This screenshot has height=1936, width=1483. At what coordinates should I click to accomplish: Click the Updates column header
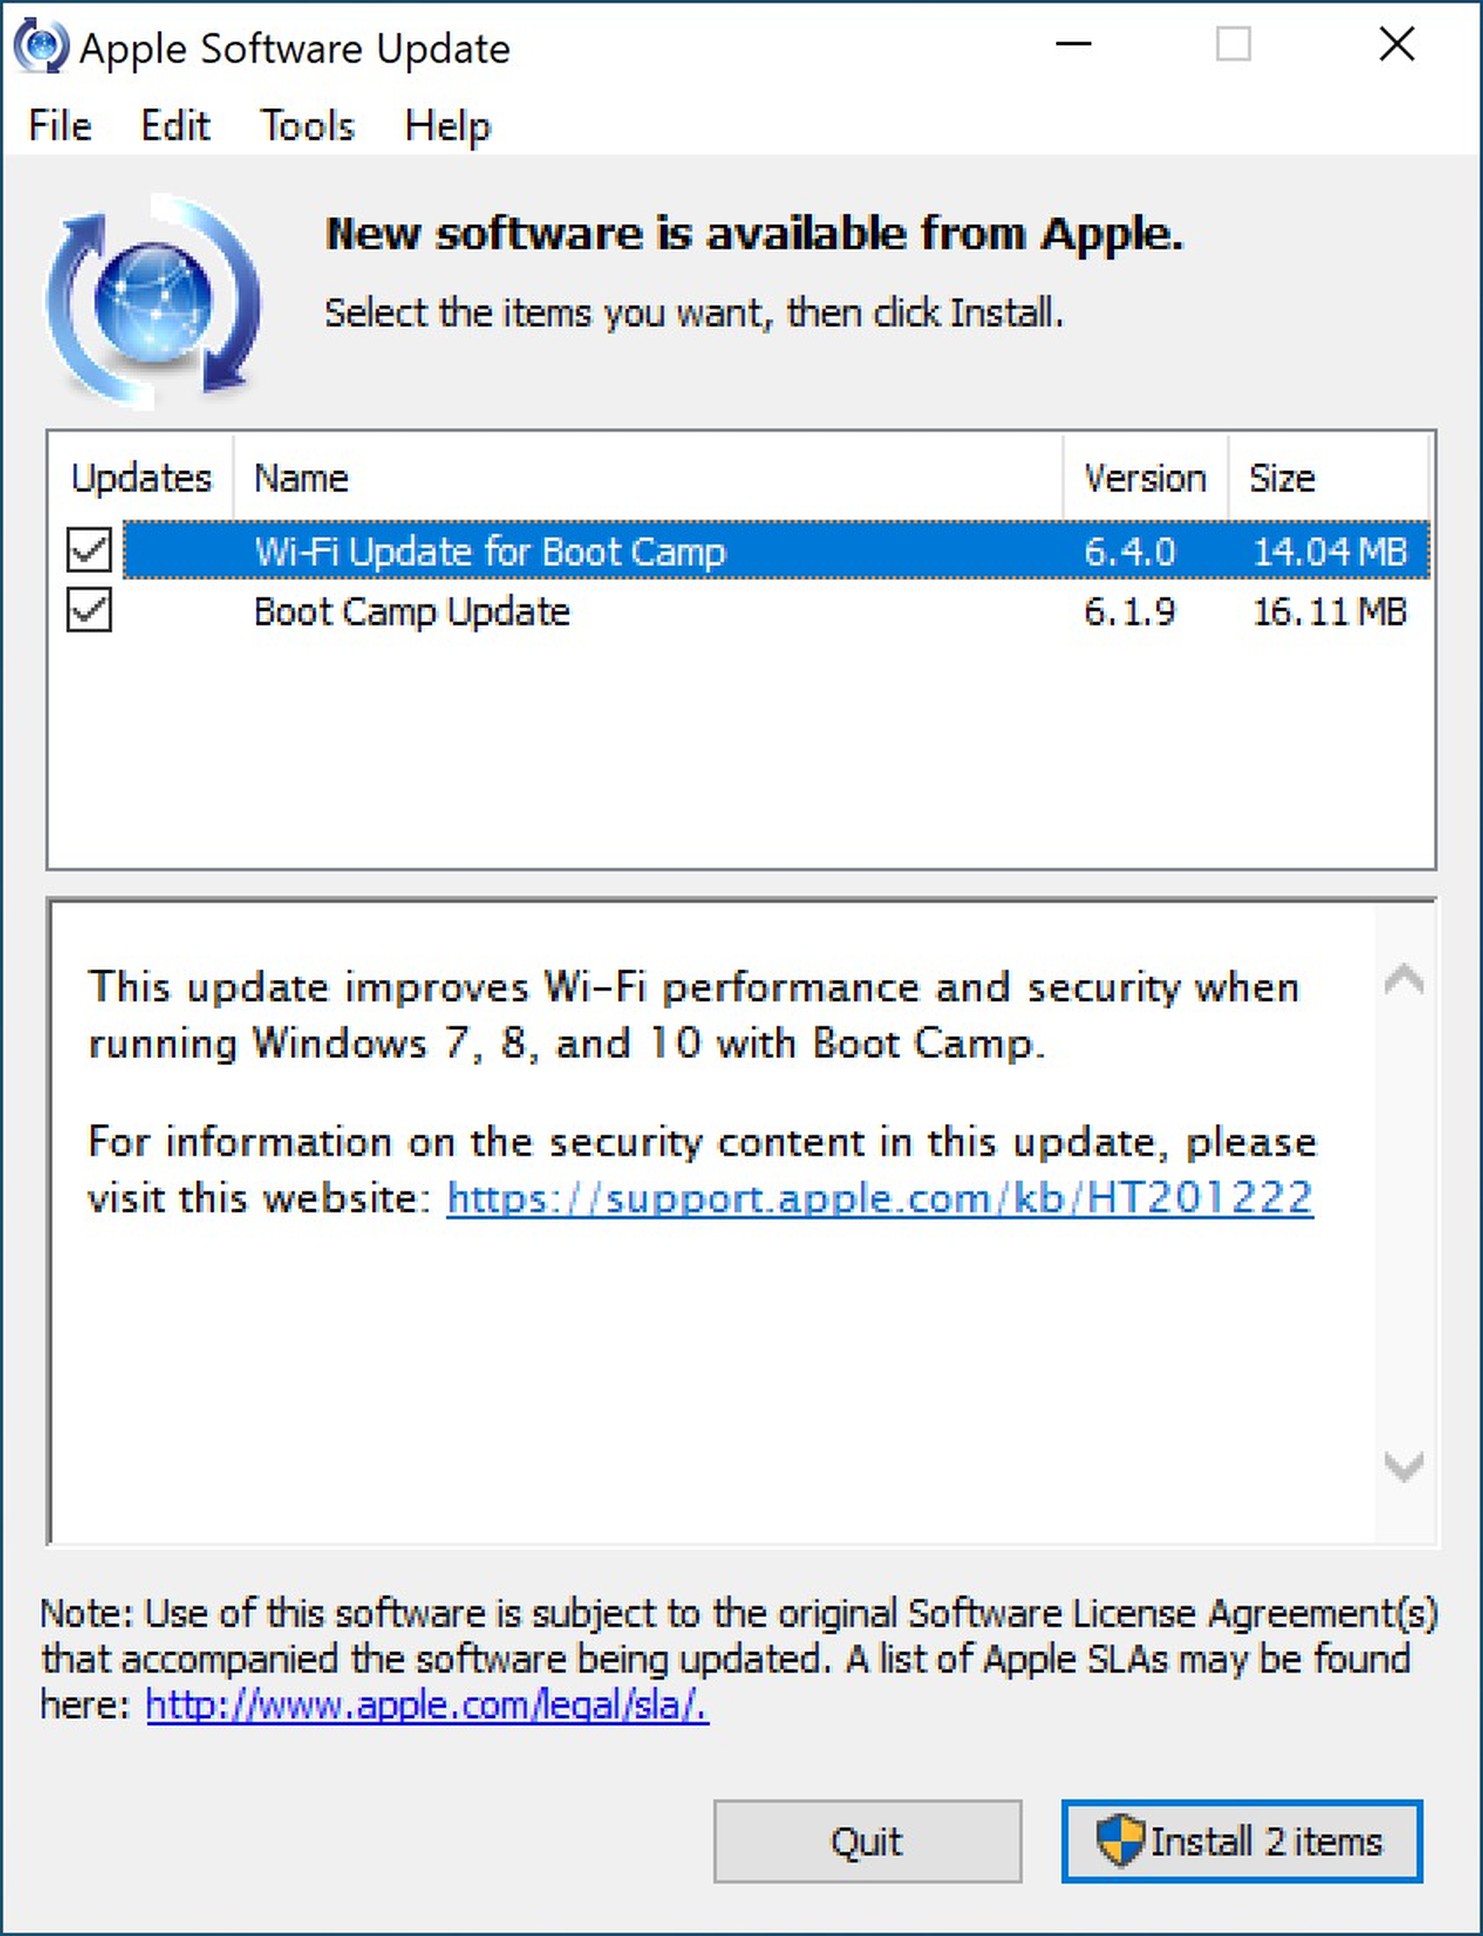click(141, 478)
